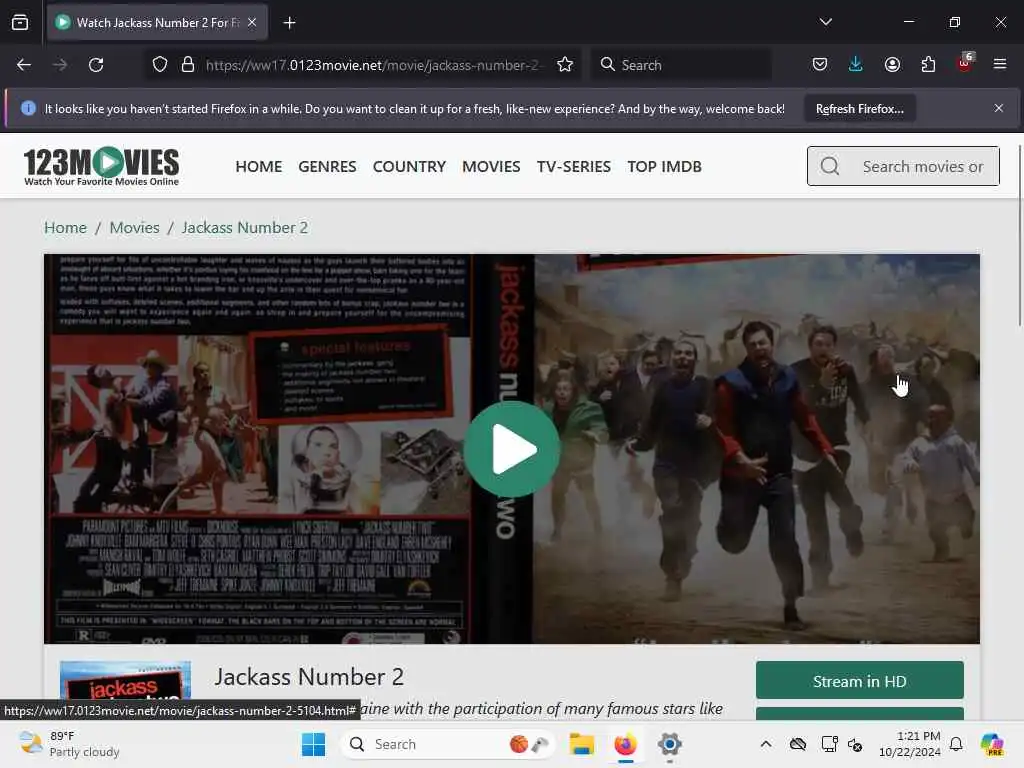Open the TV-SERIES menu item
This screenshot has width=1024, height=768.
tap(574, 167)
